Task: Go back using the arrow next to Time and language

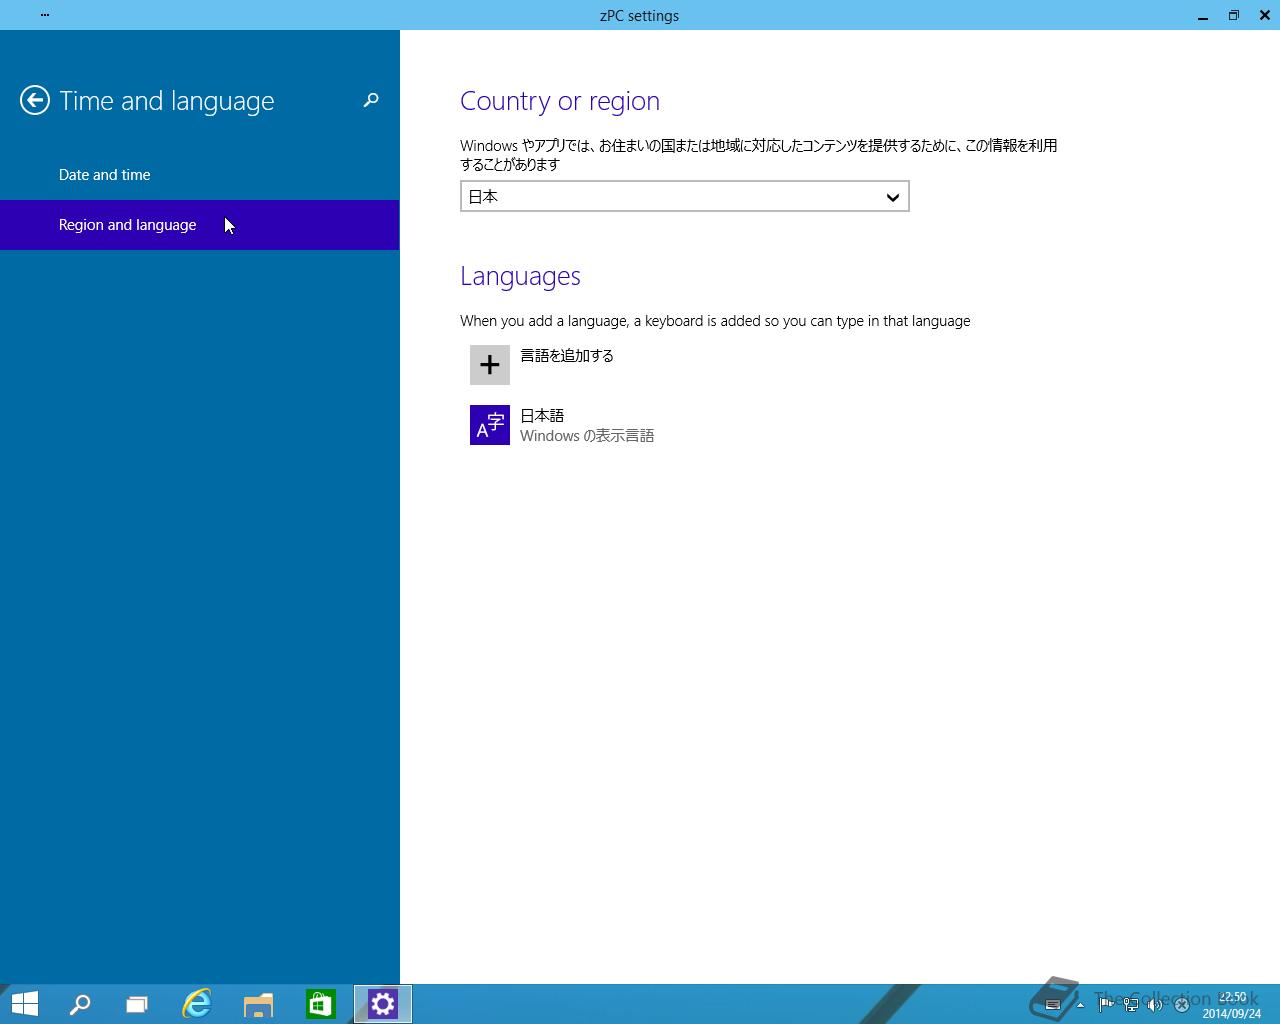Action: coord(35,100)
